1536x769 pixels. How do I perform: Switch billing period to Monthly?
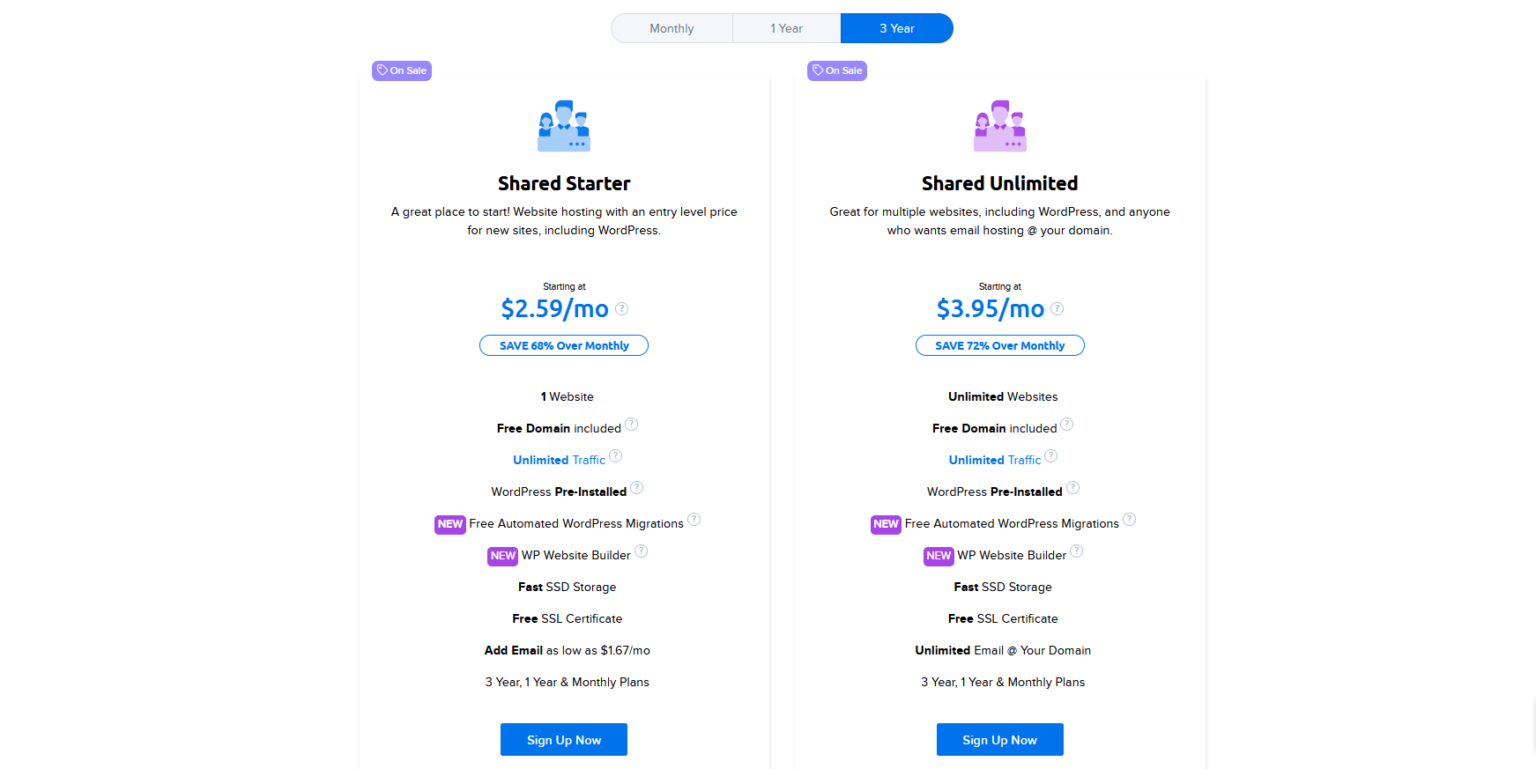671,28
